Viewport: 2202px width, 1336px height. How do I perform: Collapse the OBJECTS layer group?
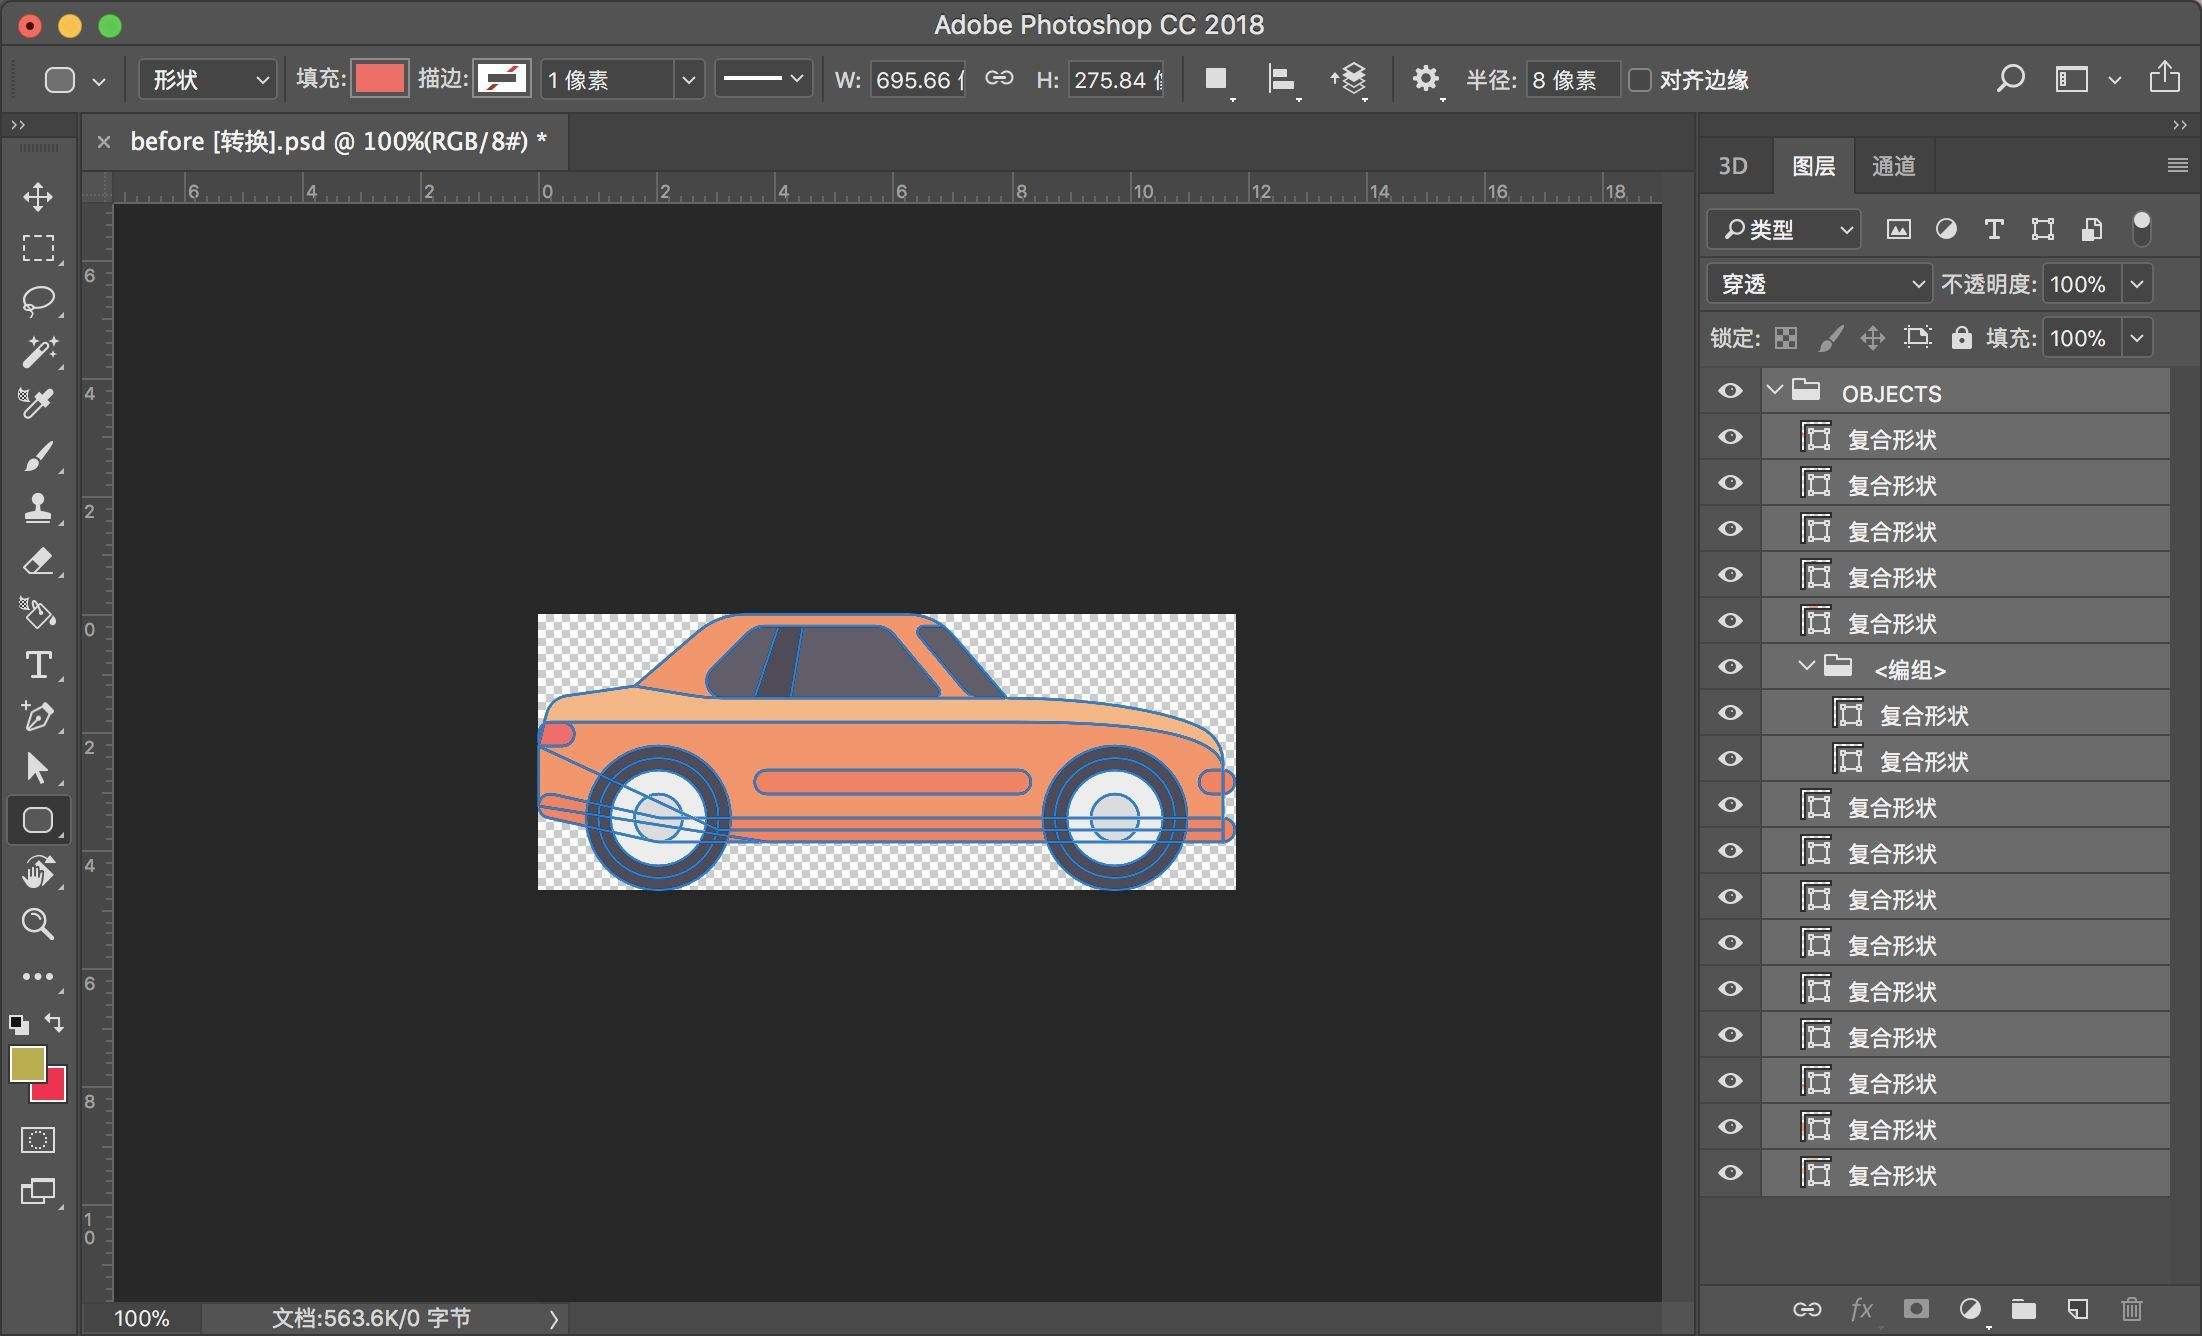[1775, 390]
